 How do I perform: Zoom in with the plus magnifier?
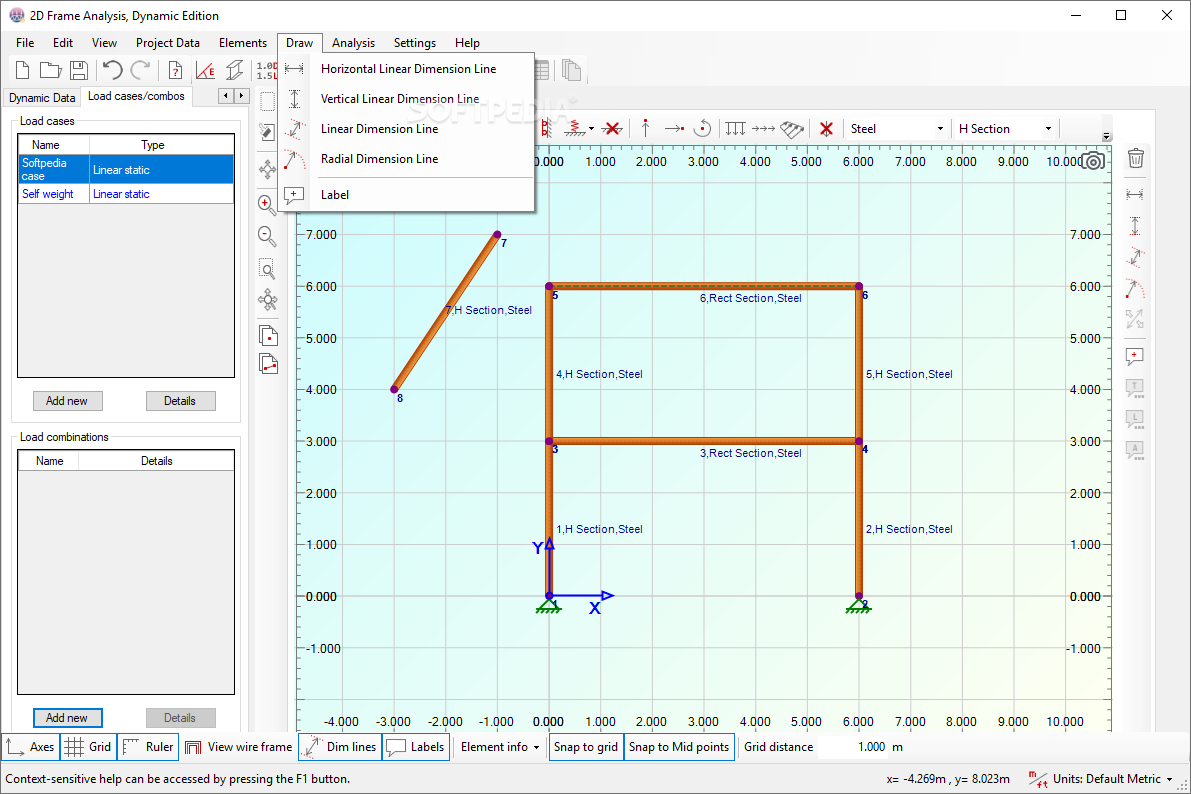pos(267,204)
